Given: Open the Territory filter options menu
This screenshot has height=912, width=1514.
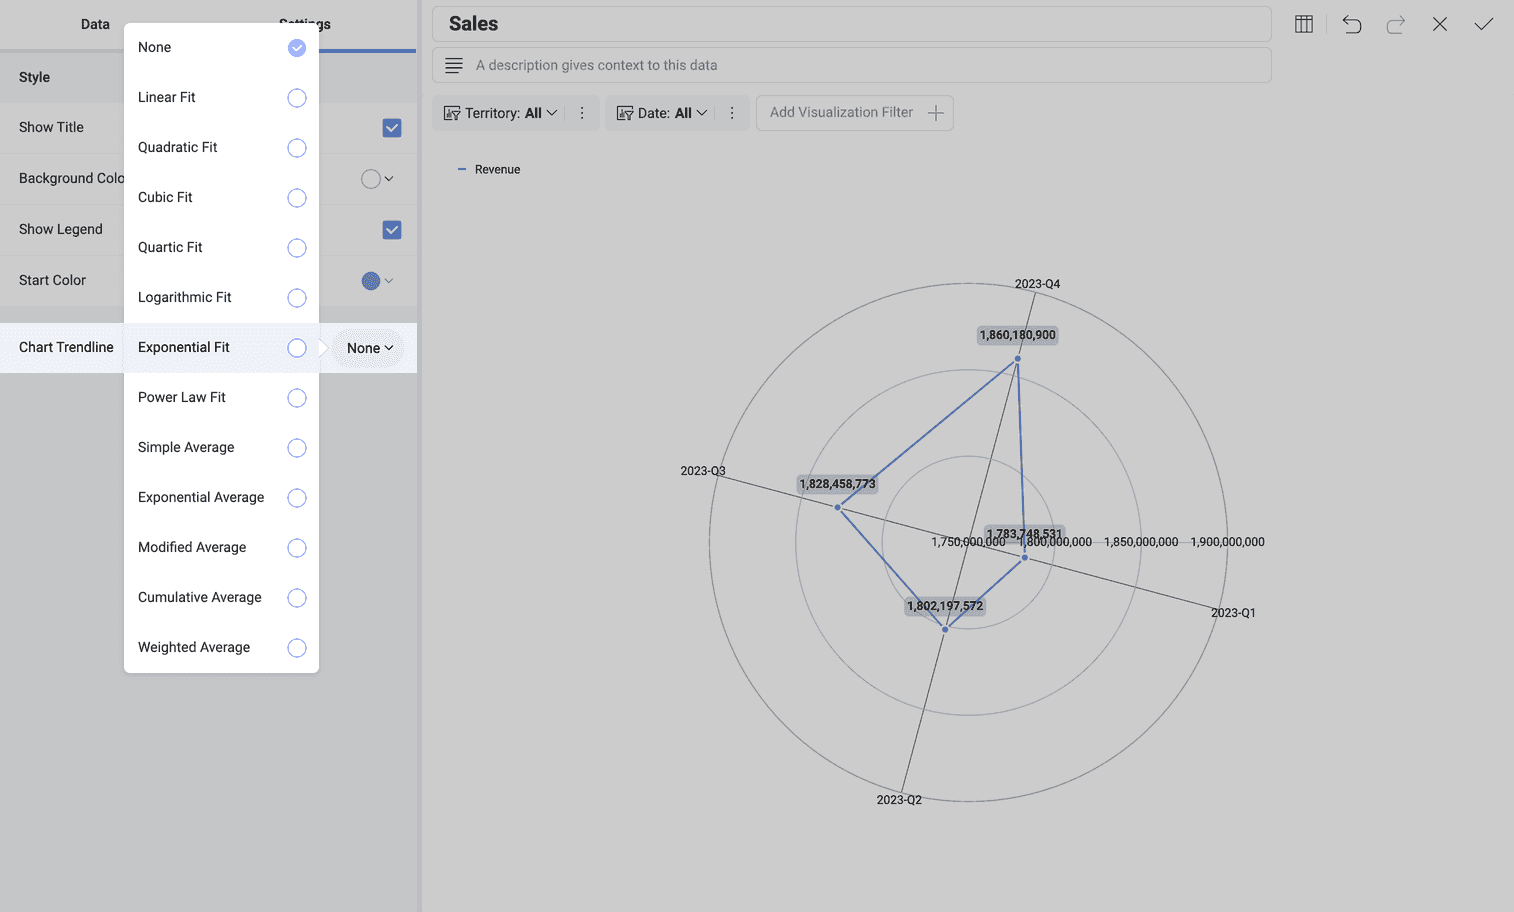Looking at the screenshot, I should pyautogui.click(x=582, y=113).
